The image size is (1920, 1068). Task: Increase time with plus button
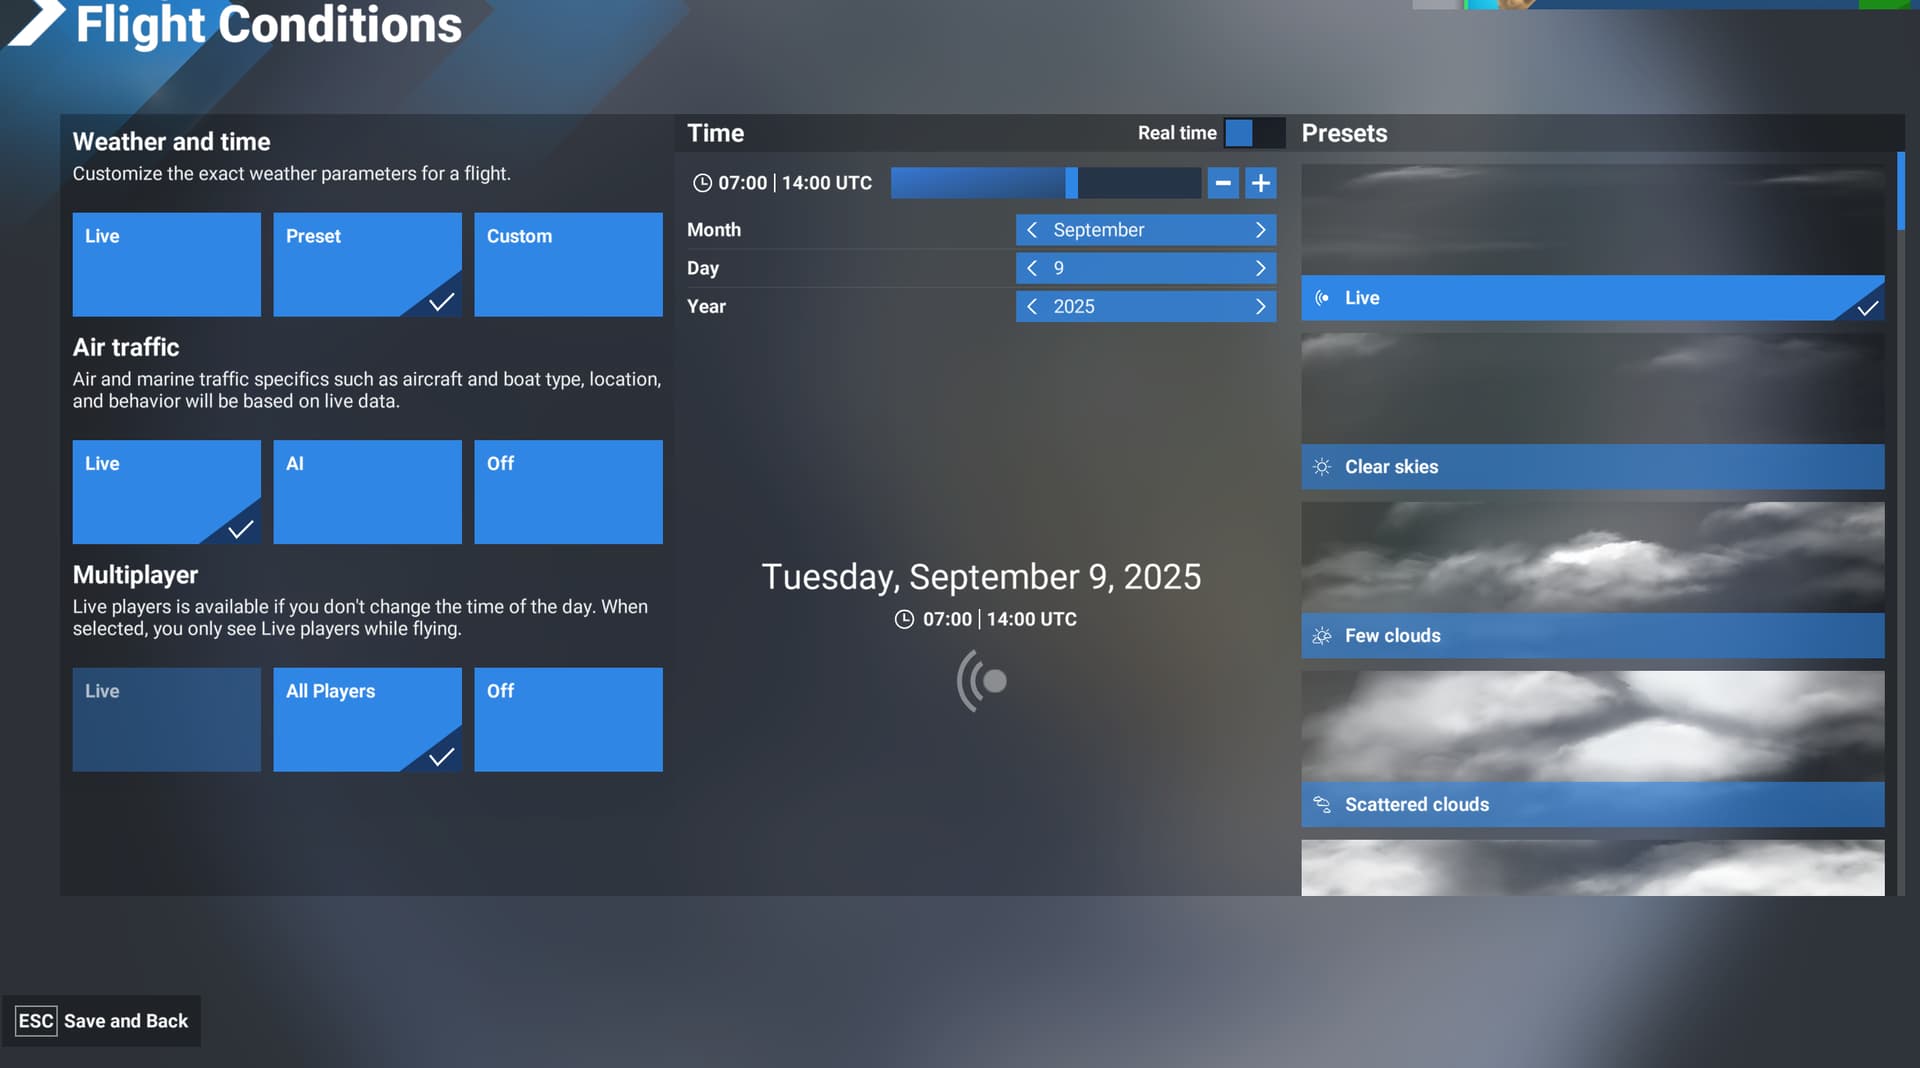1261,183
